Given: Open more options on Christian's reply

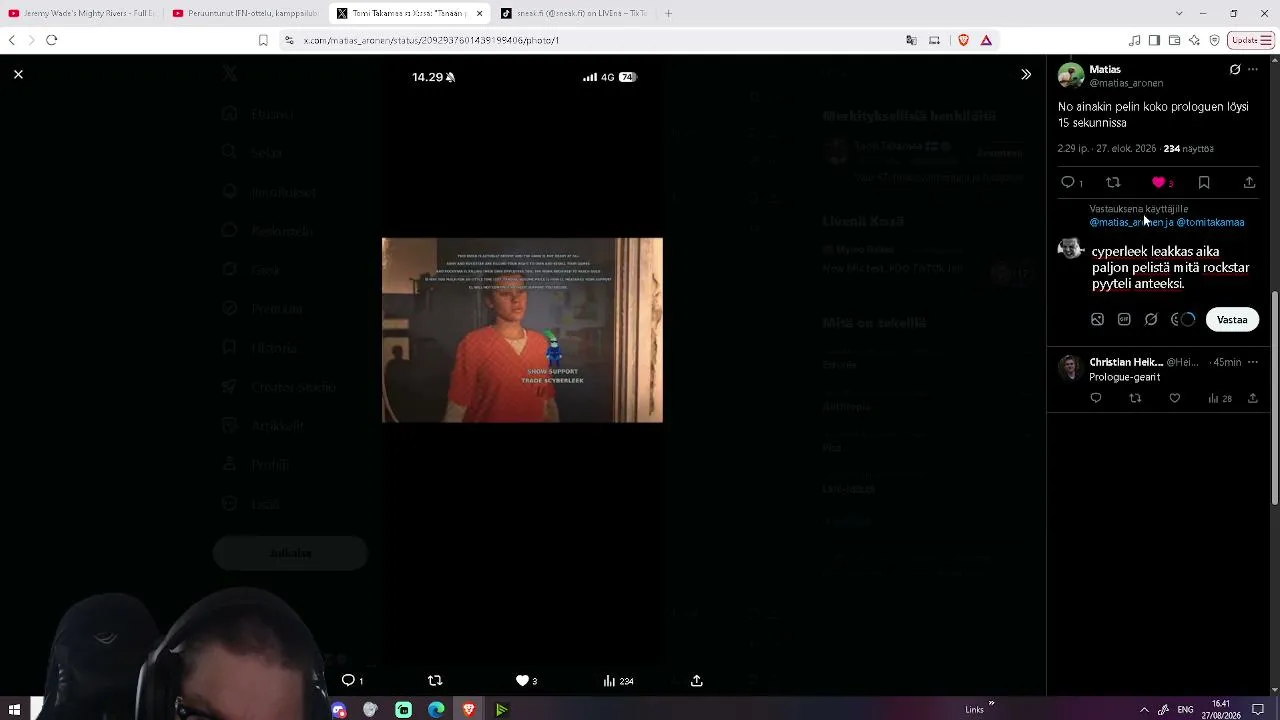Looking at the screenshot, I should point(1253,362).
